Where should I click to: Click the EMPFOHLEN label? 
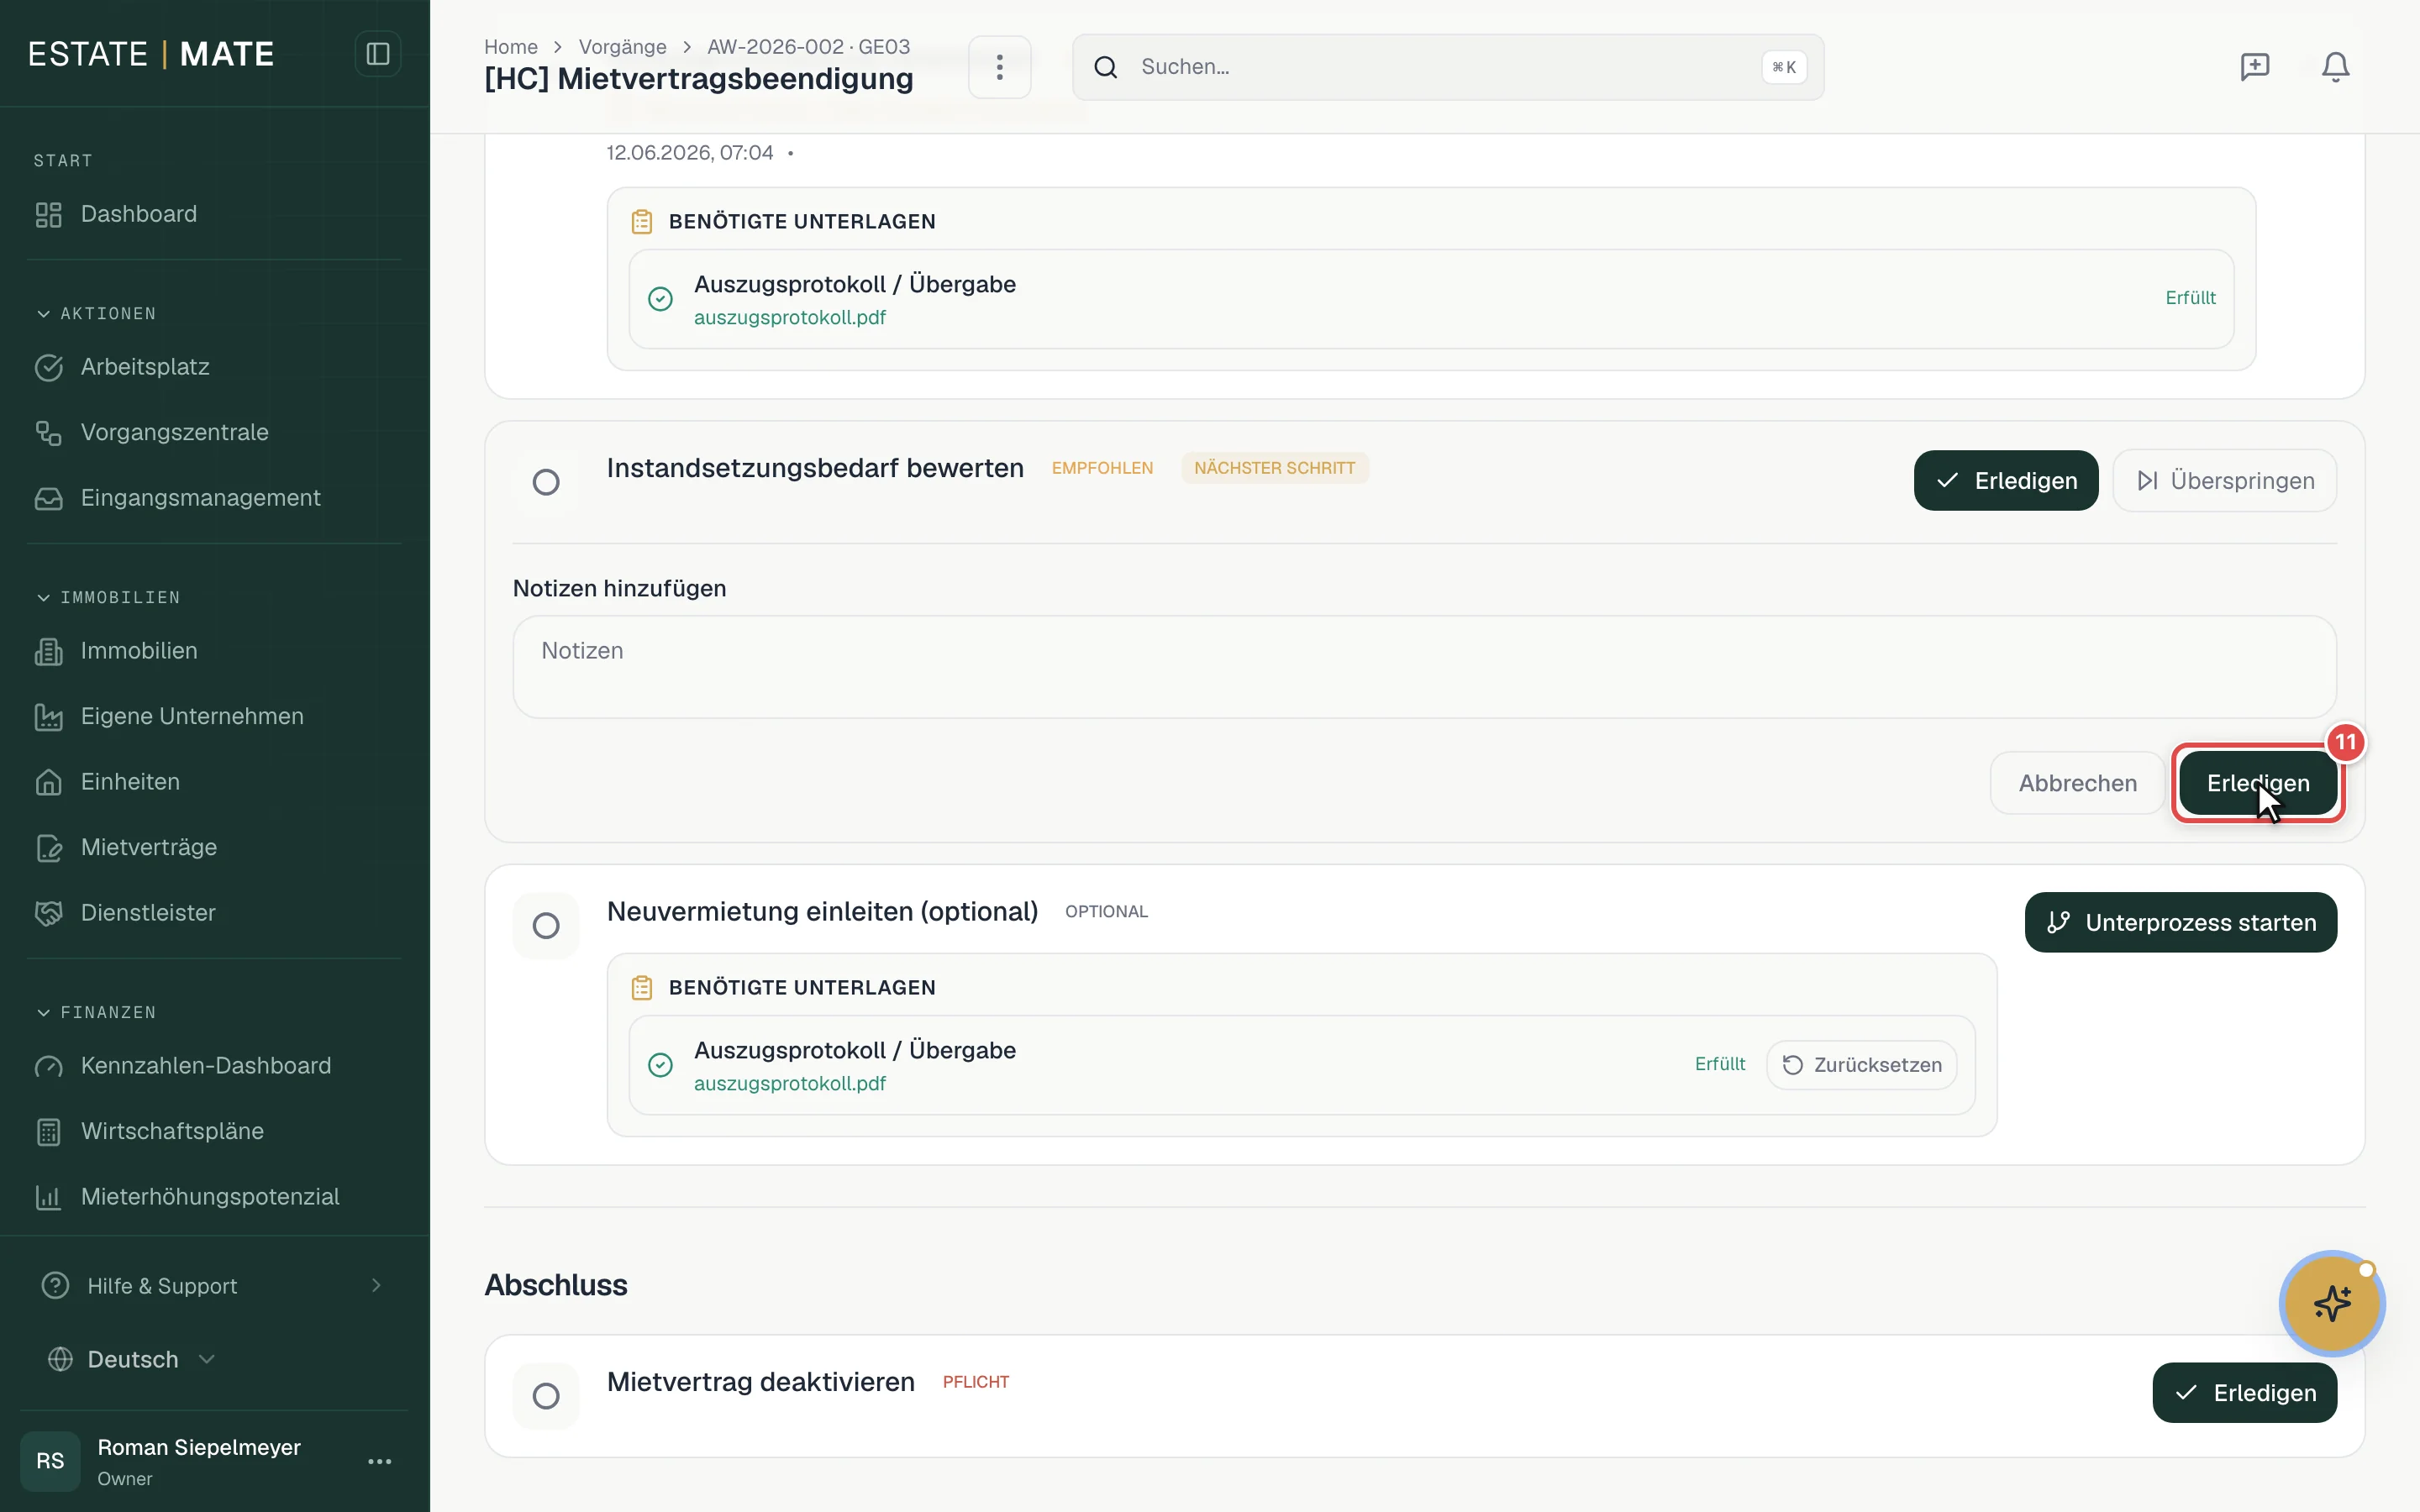coord(1102,468)
